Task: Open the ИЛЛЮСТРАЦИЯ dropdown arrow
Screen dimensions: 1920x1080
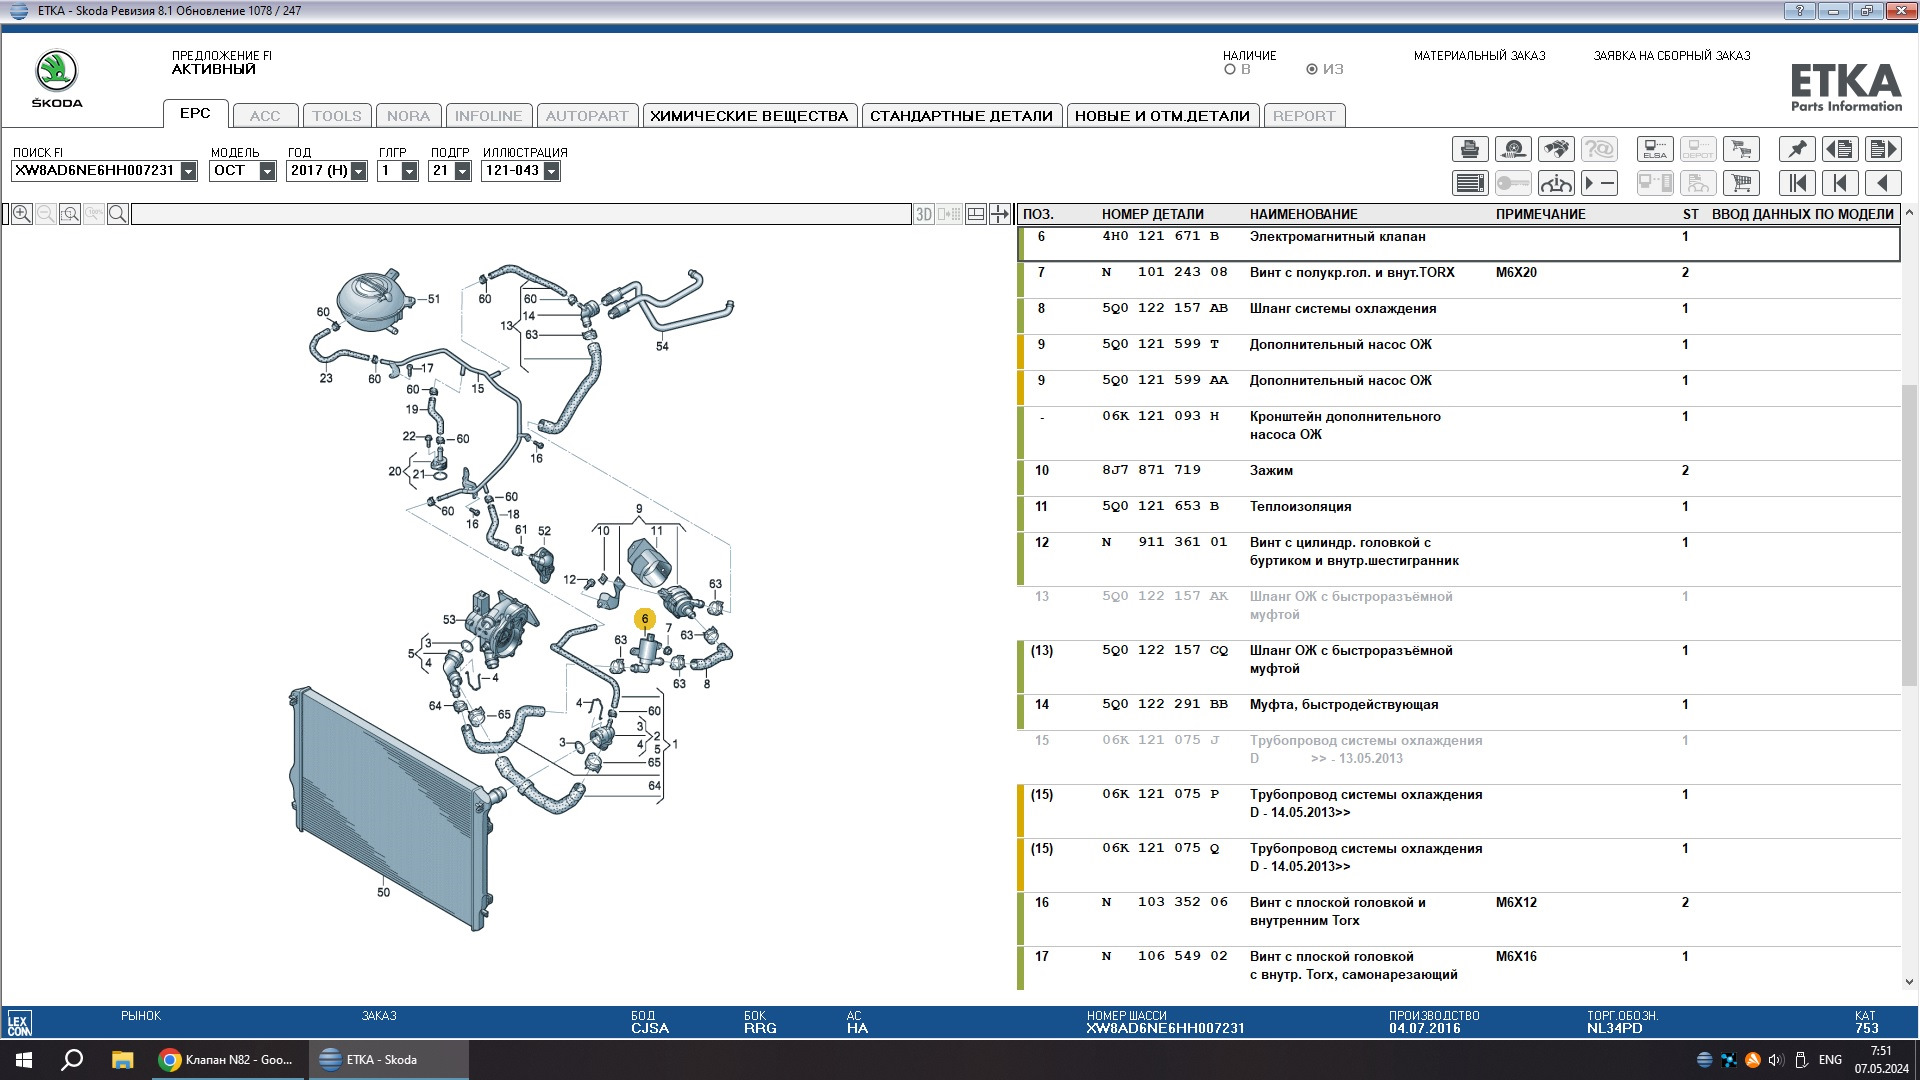Action: [551, 171]
